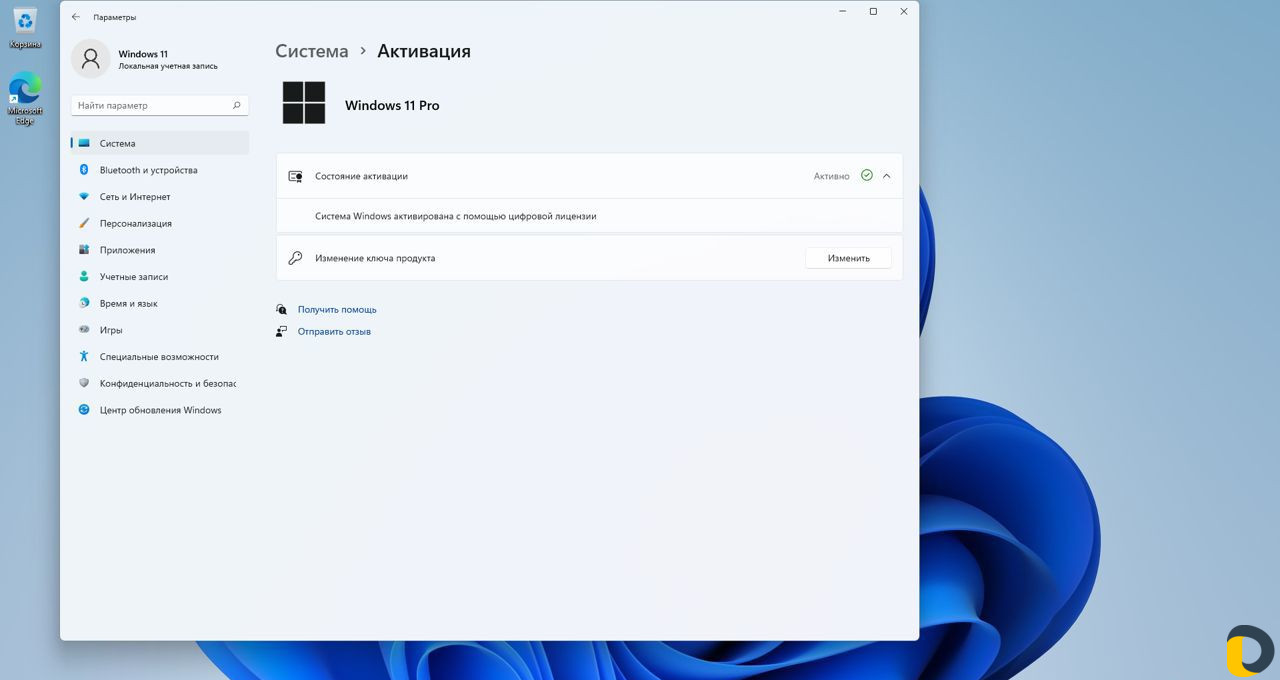
Task: Minimize the Параметры window
Action: point(842,12)
